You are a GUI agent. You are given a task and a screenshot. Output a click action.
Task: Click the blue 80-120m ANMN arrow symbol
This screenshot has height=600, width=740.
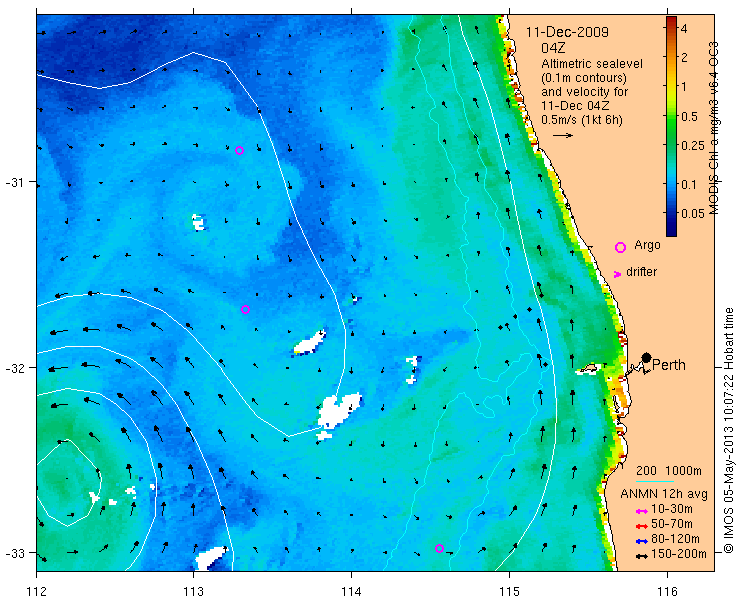(641, 541)
